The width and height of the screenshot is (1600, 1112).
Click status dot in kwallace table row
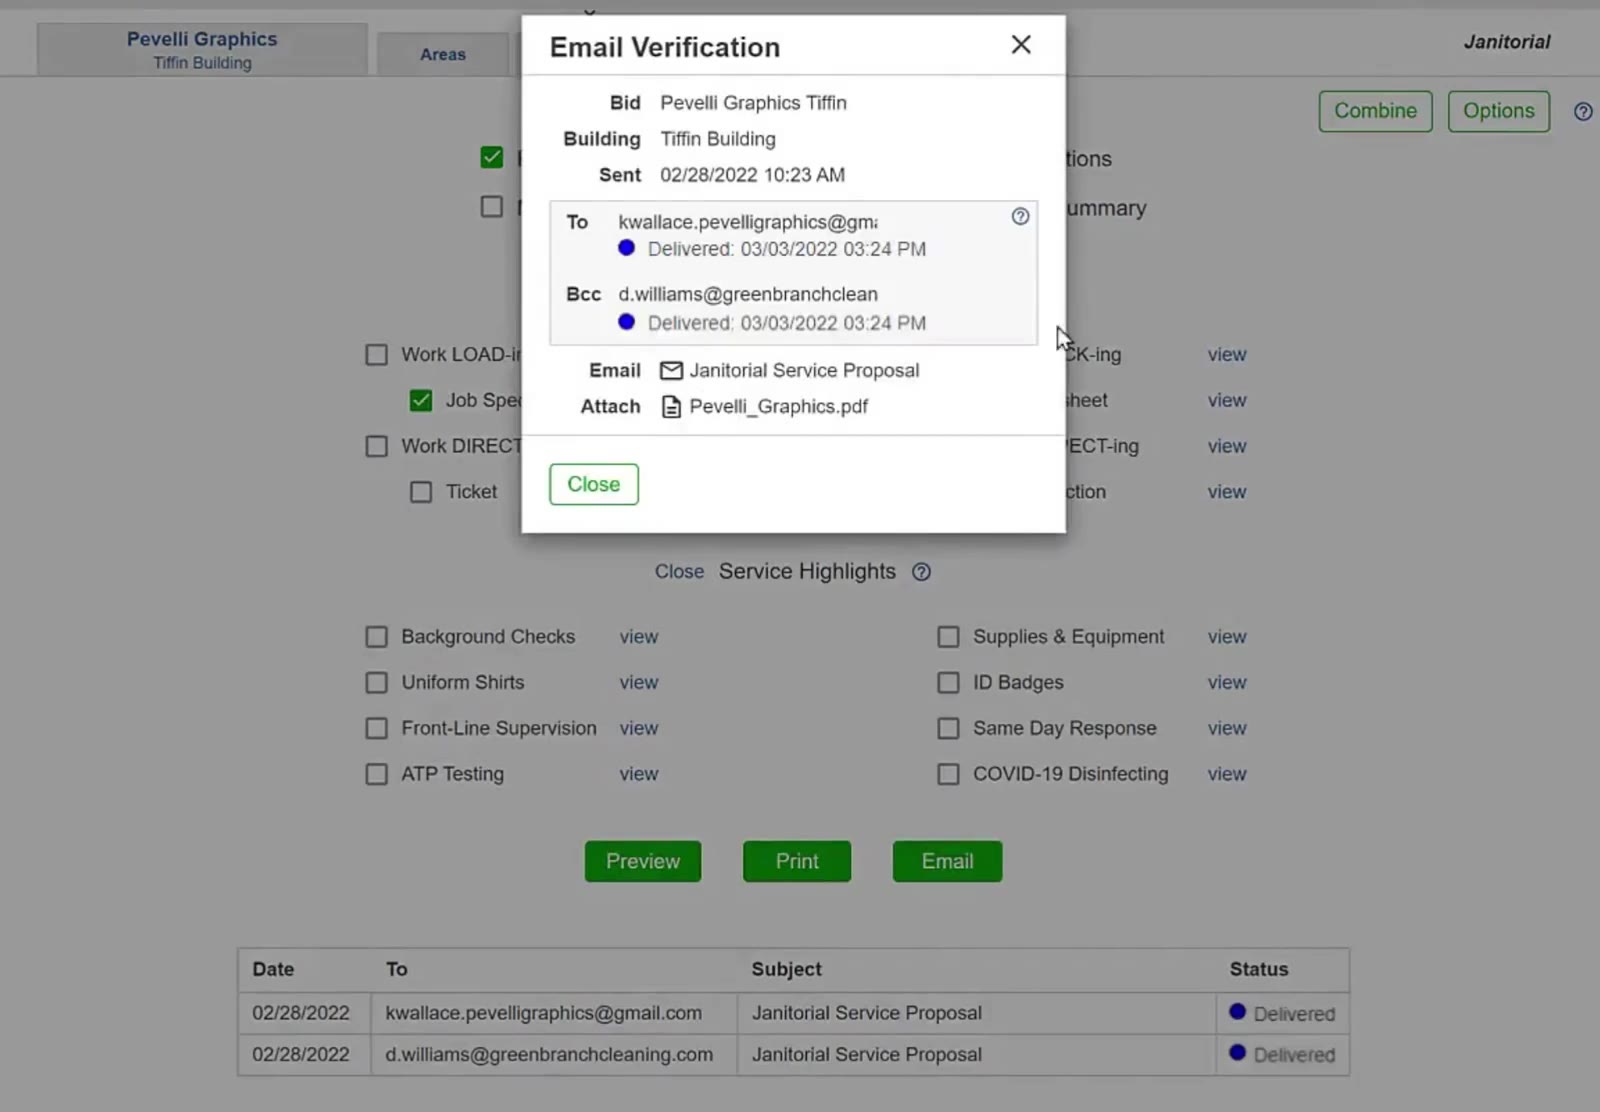(x=1237, y=1012)
